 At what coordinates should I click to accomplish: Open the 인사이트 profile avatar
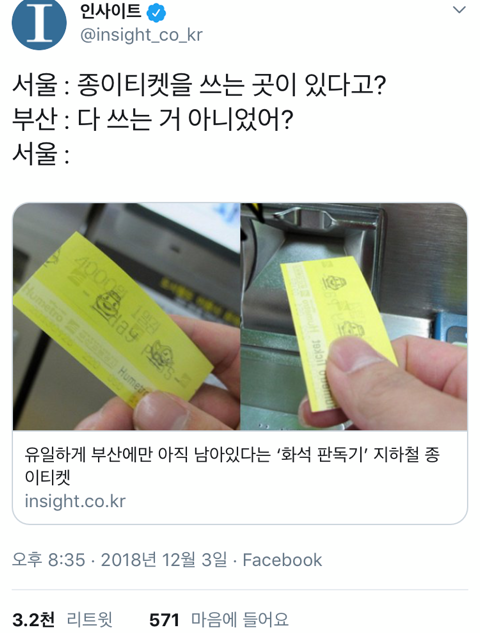39,23
